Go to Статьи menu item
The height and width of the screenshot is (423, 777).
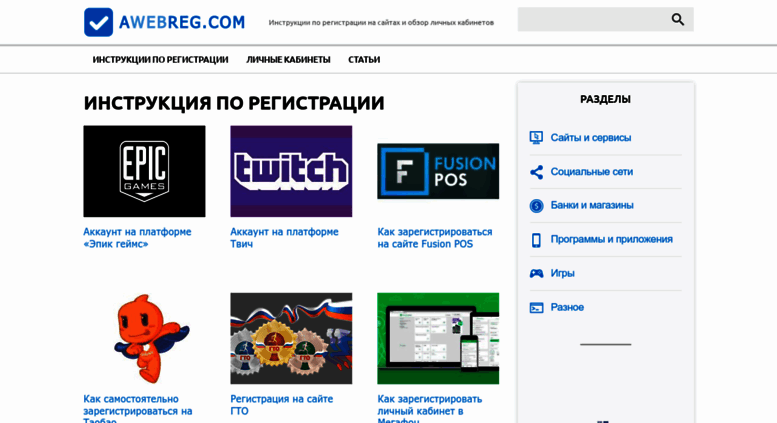pos(364,59)
